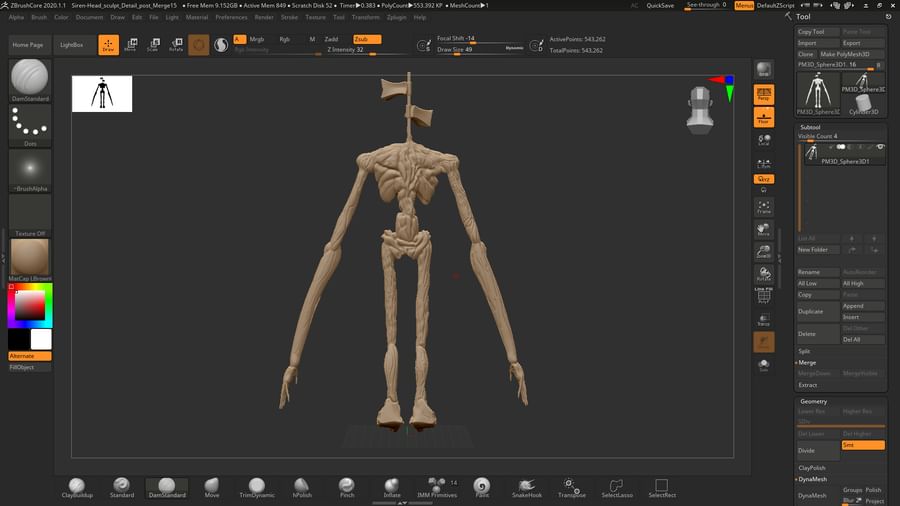
Task: Toggle the Floor grid button
Action: [763, 117]
